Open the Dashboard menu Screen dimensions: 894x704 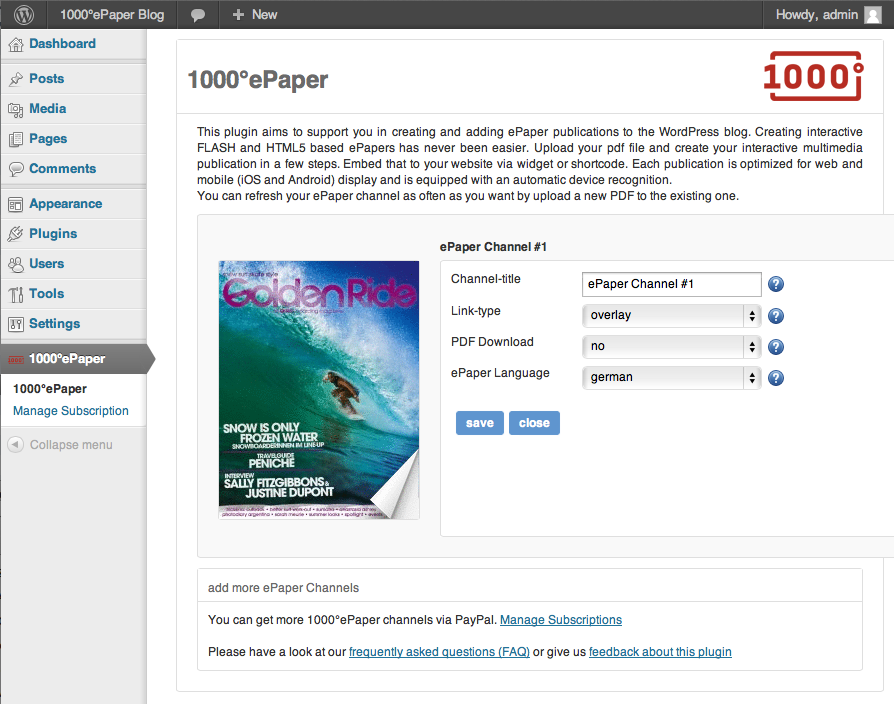click(62, 44)
